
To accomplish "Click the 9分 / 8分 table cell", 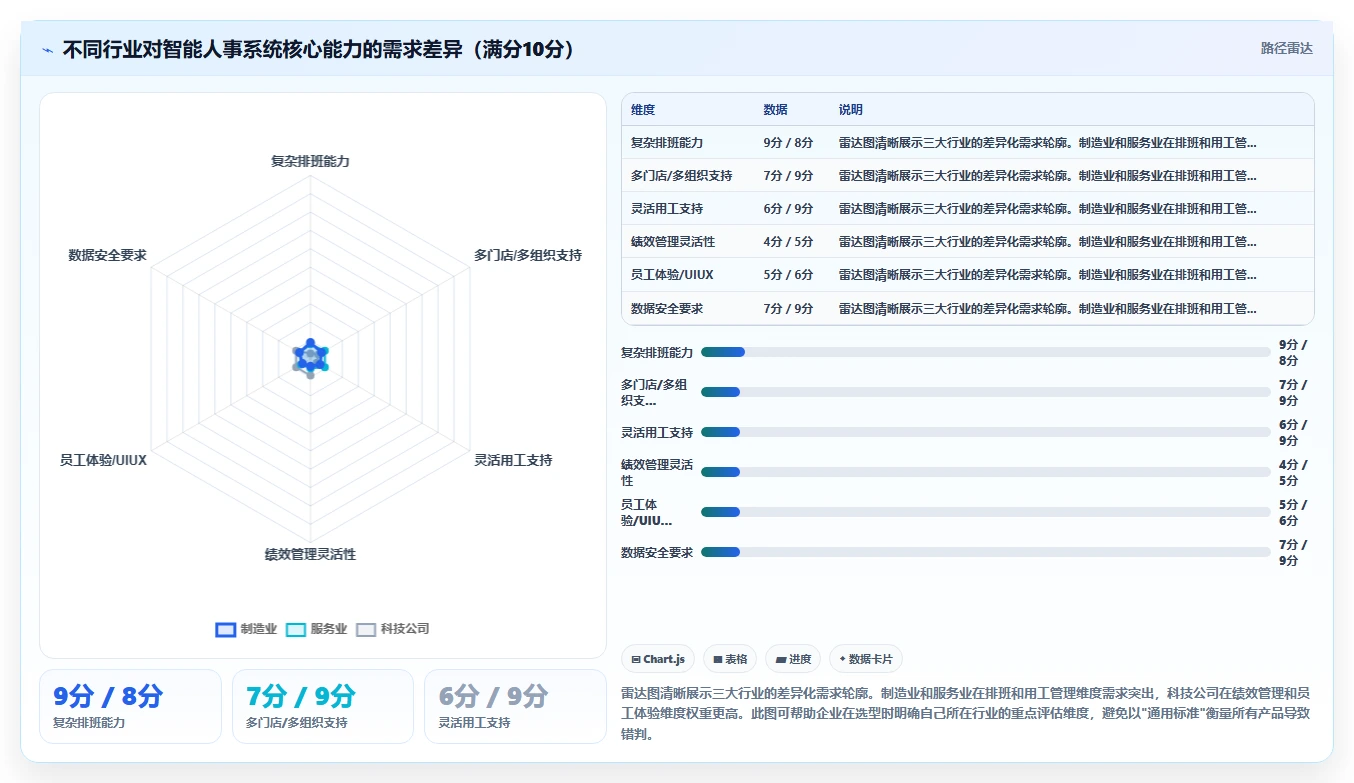I will pos(788,143).
